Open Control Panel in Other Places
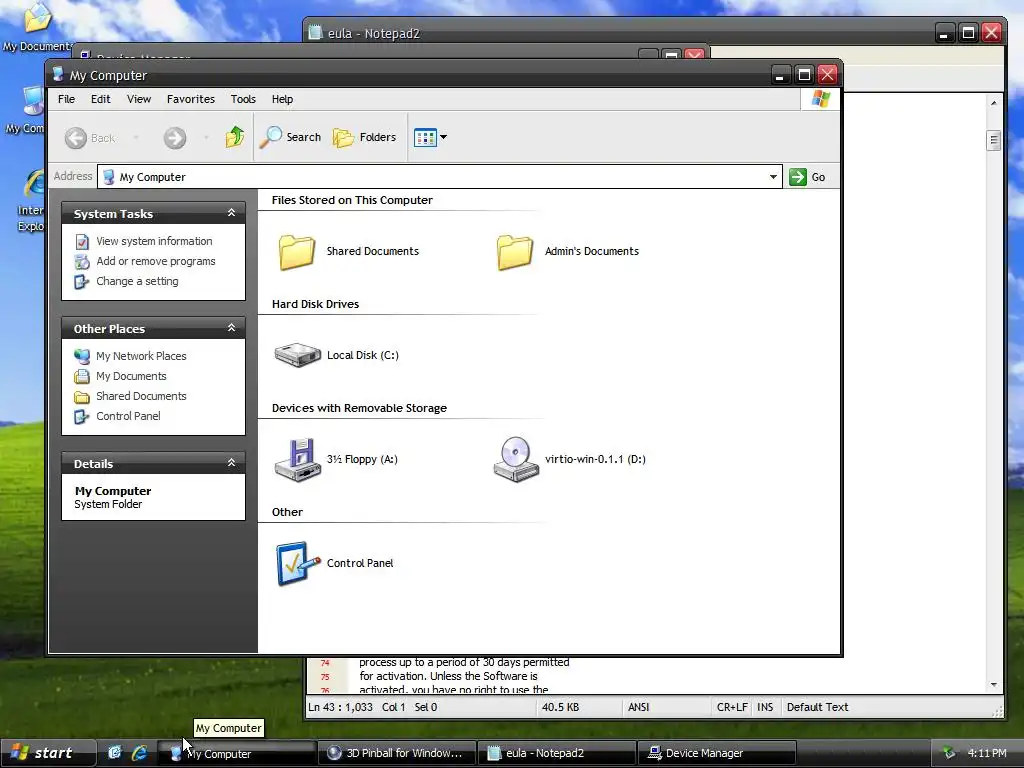1024x768 pixels. point(128,417)
